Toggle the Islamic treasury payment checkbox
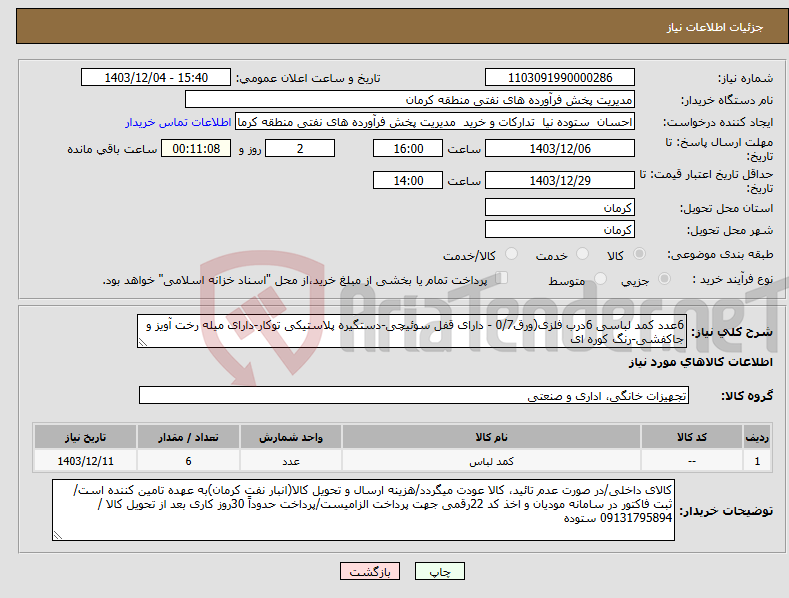789x598 pixels. pos(502,278)
